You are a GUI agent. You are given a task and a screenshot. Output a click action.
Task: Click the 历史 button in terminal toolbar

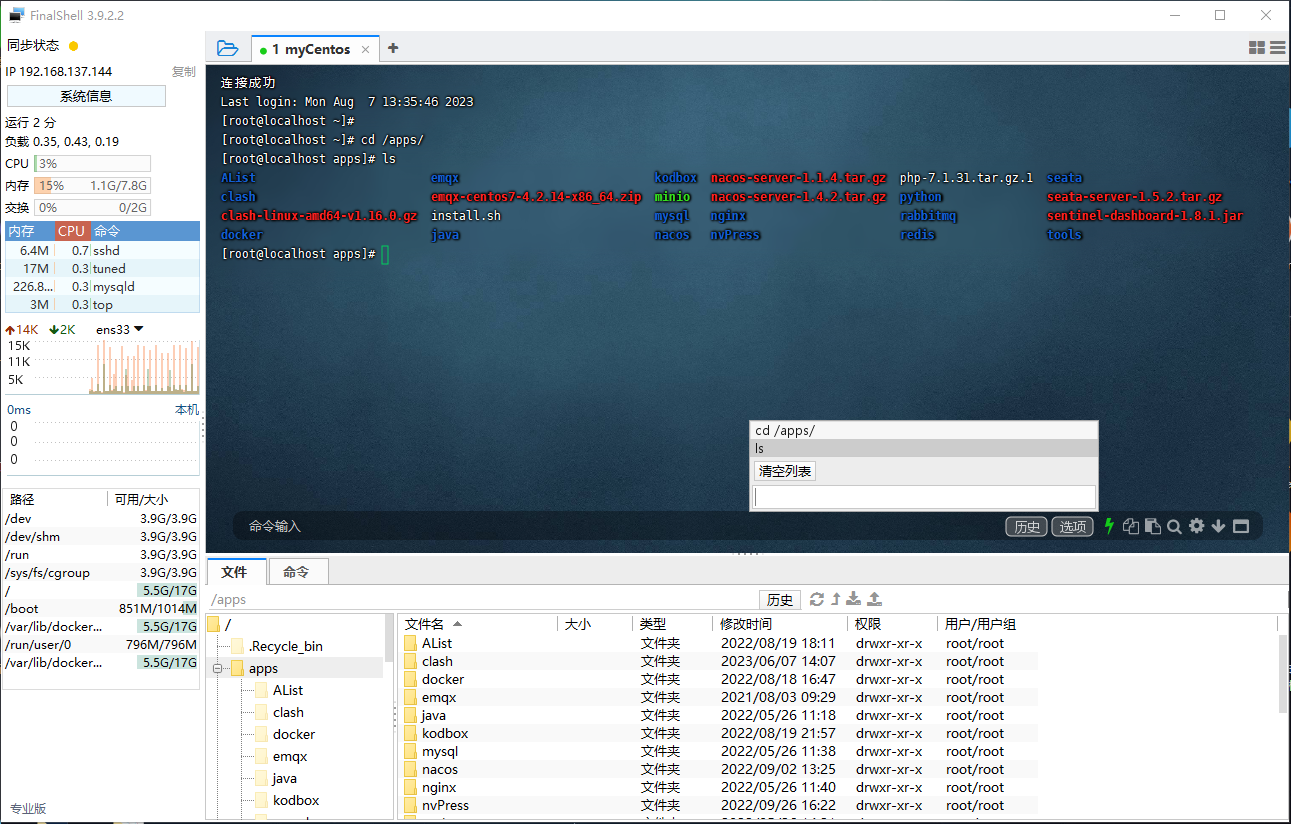tap(1027, 527)
